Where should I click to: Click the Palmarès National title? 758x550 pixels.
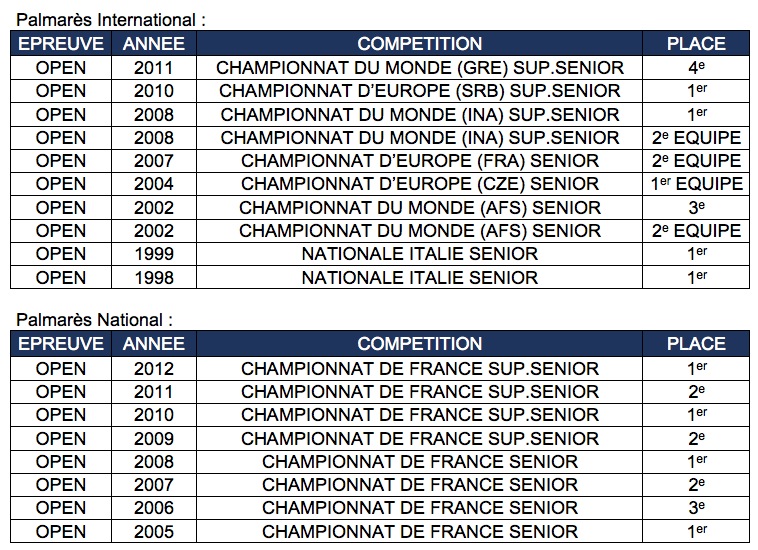coord(95,320)
